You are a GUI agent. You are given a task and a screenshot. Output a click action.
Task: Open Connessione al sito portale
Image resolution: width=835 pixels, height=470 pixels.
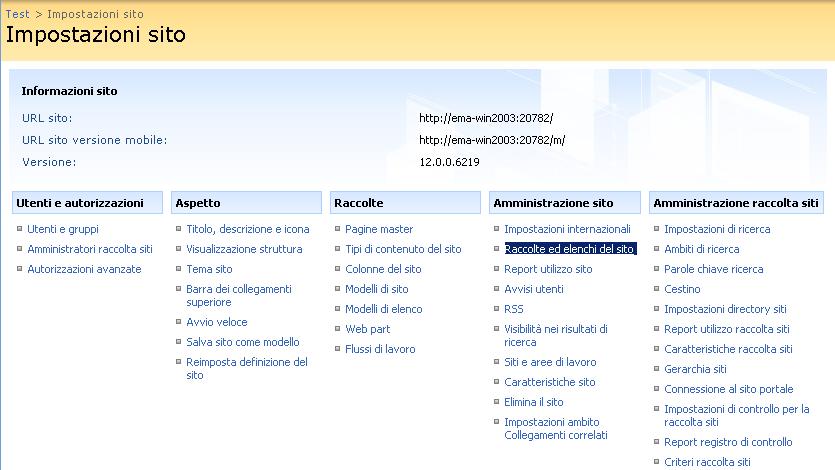point(728,389)
